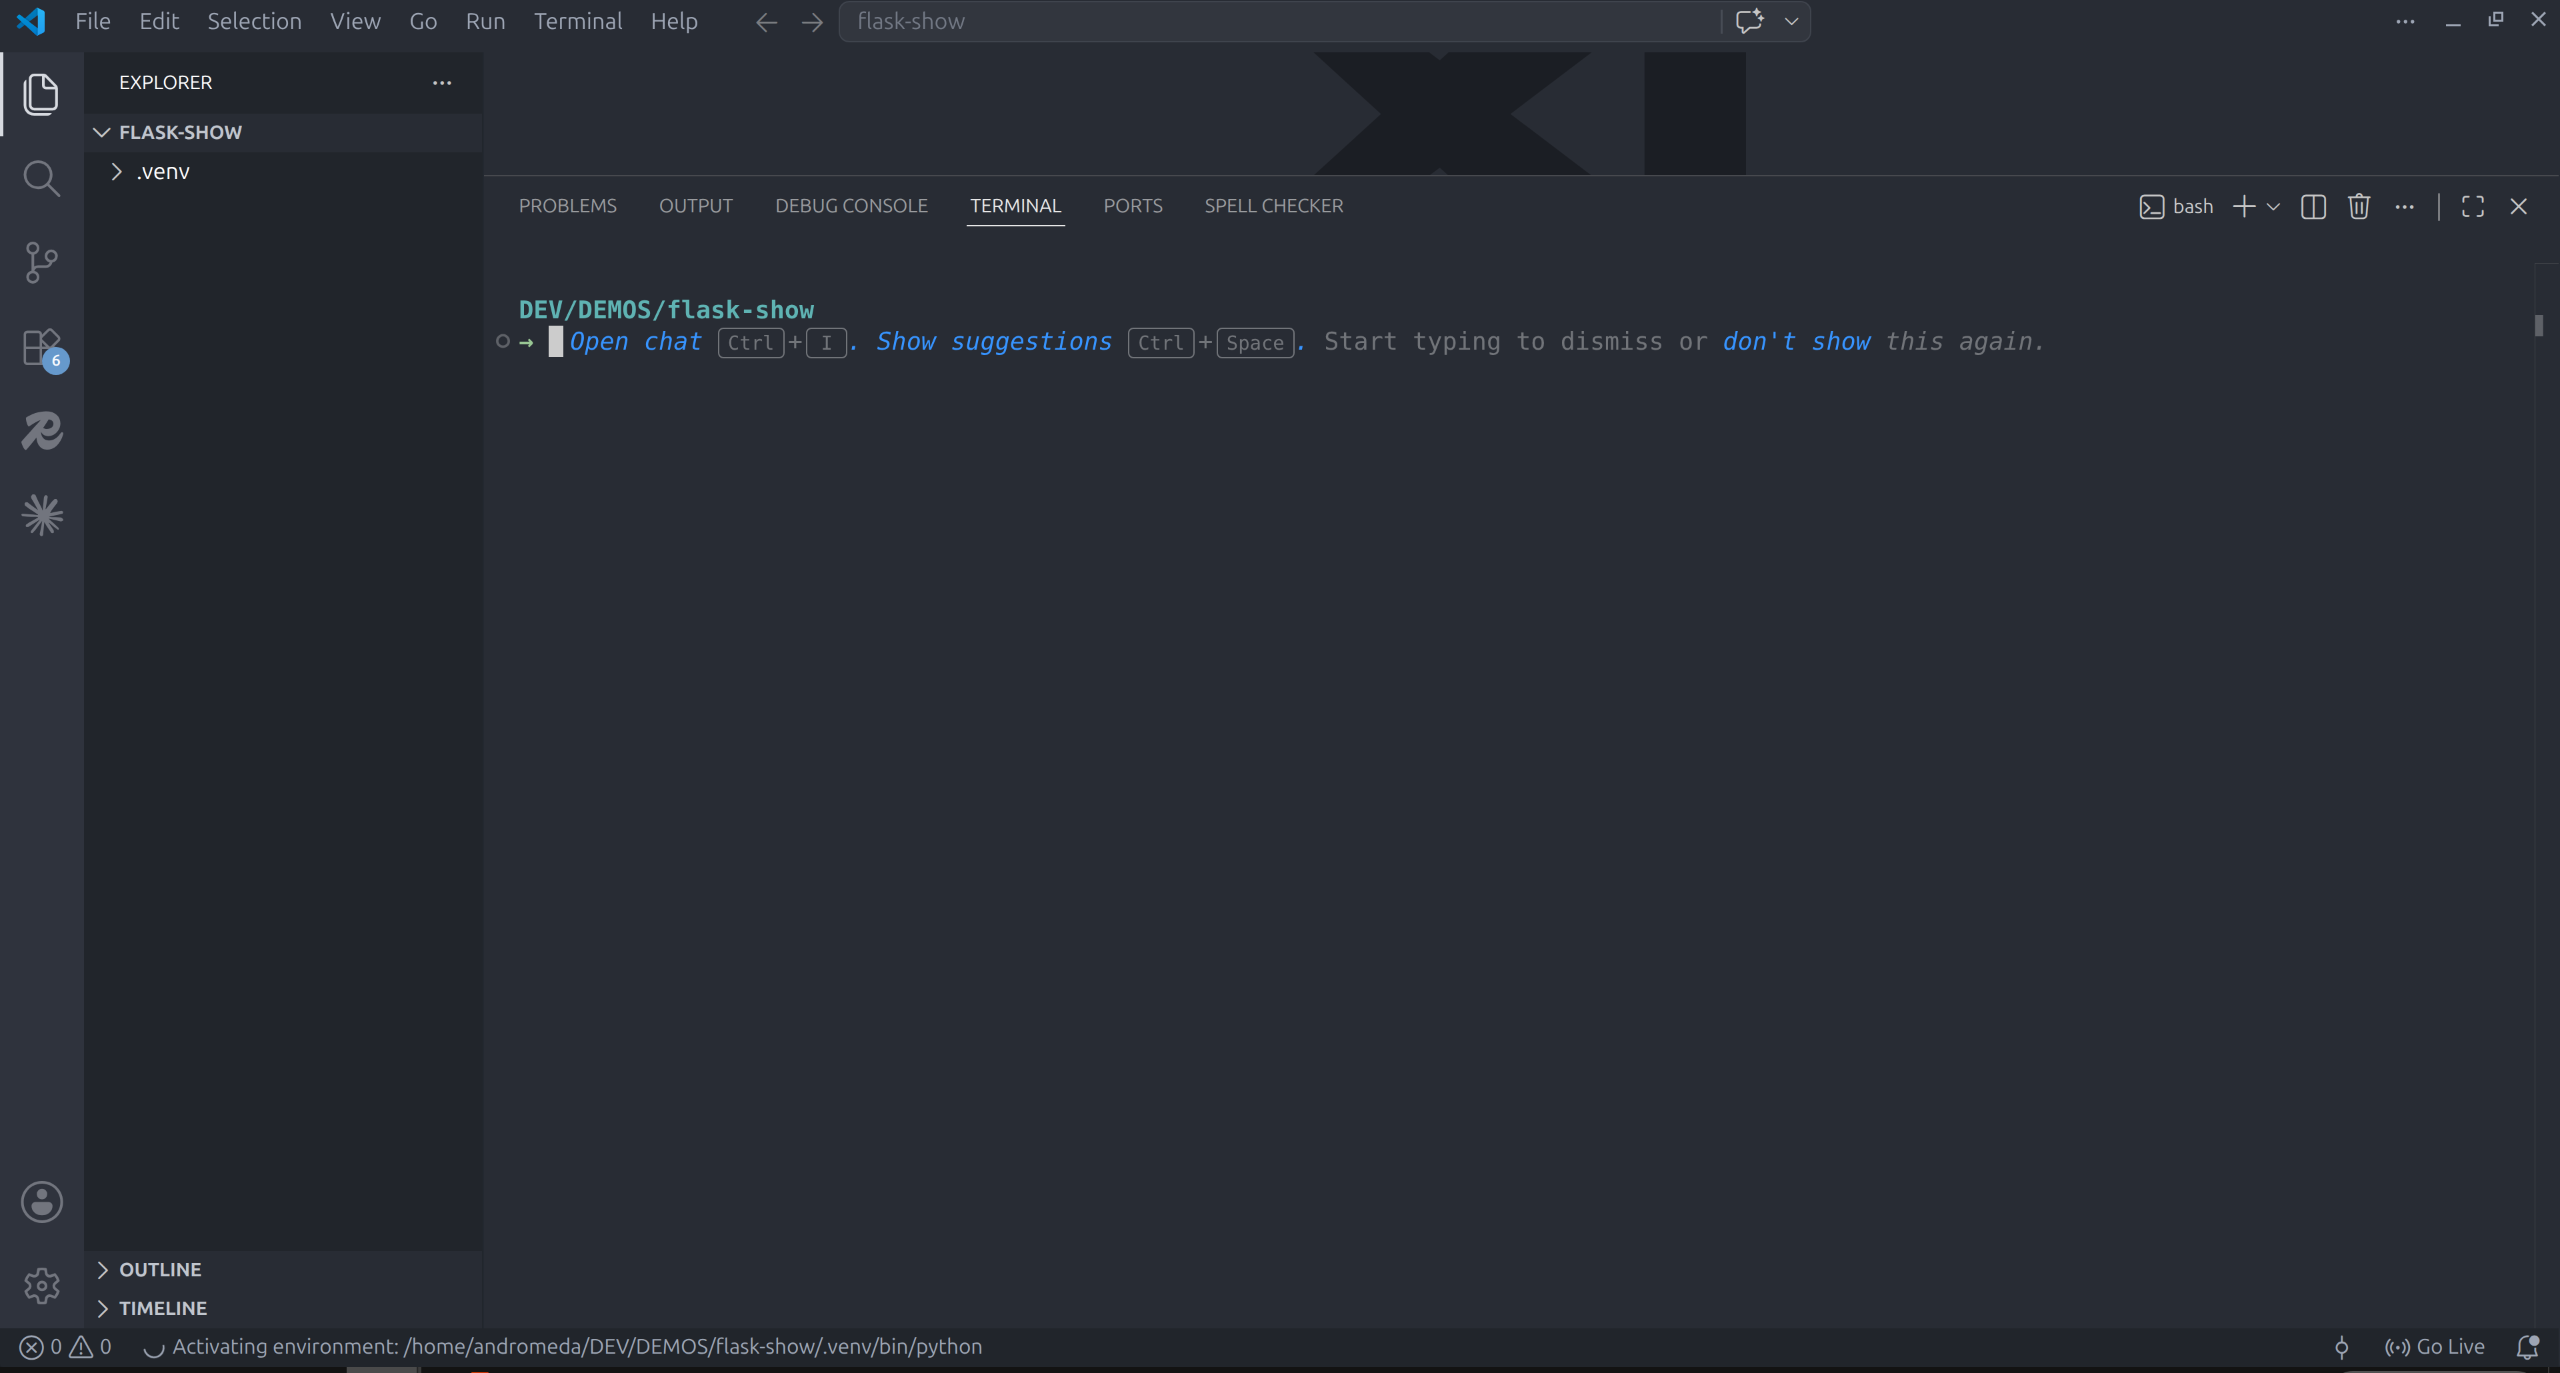Click the terminal command decoration circle
Viewport: 2560px width, 1373px height.
(503, 342)
